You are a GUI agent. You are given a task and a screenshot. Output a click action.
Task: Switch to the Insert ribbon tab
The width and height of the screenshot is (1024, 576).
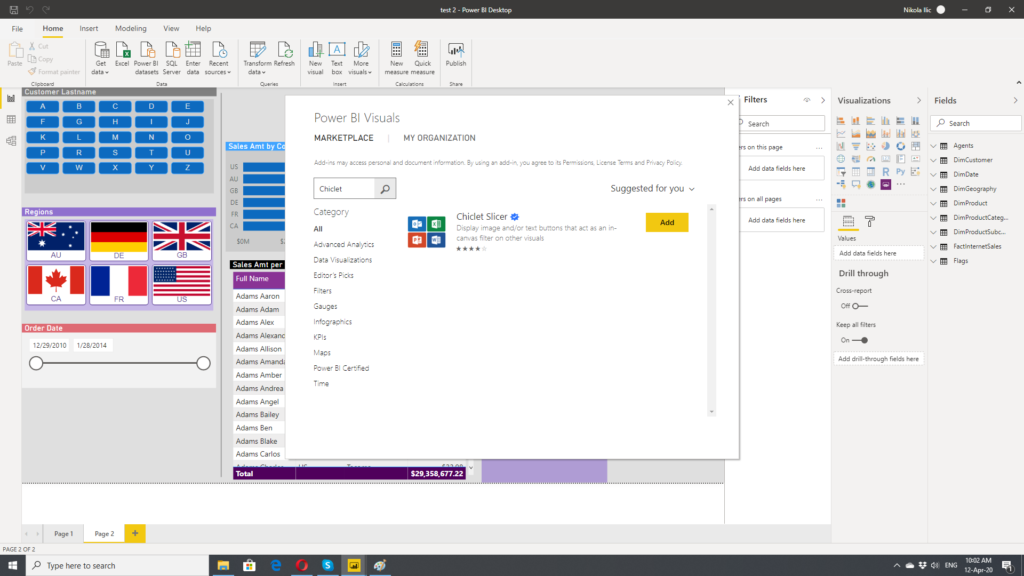pyautogui.click(x=89, y=29)
